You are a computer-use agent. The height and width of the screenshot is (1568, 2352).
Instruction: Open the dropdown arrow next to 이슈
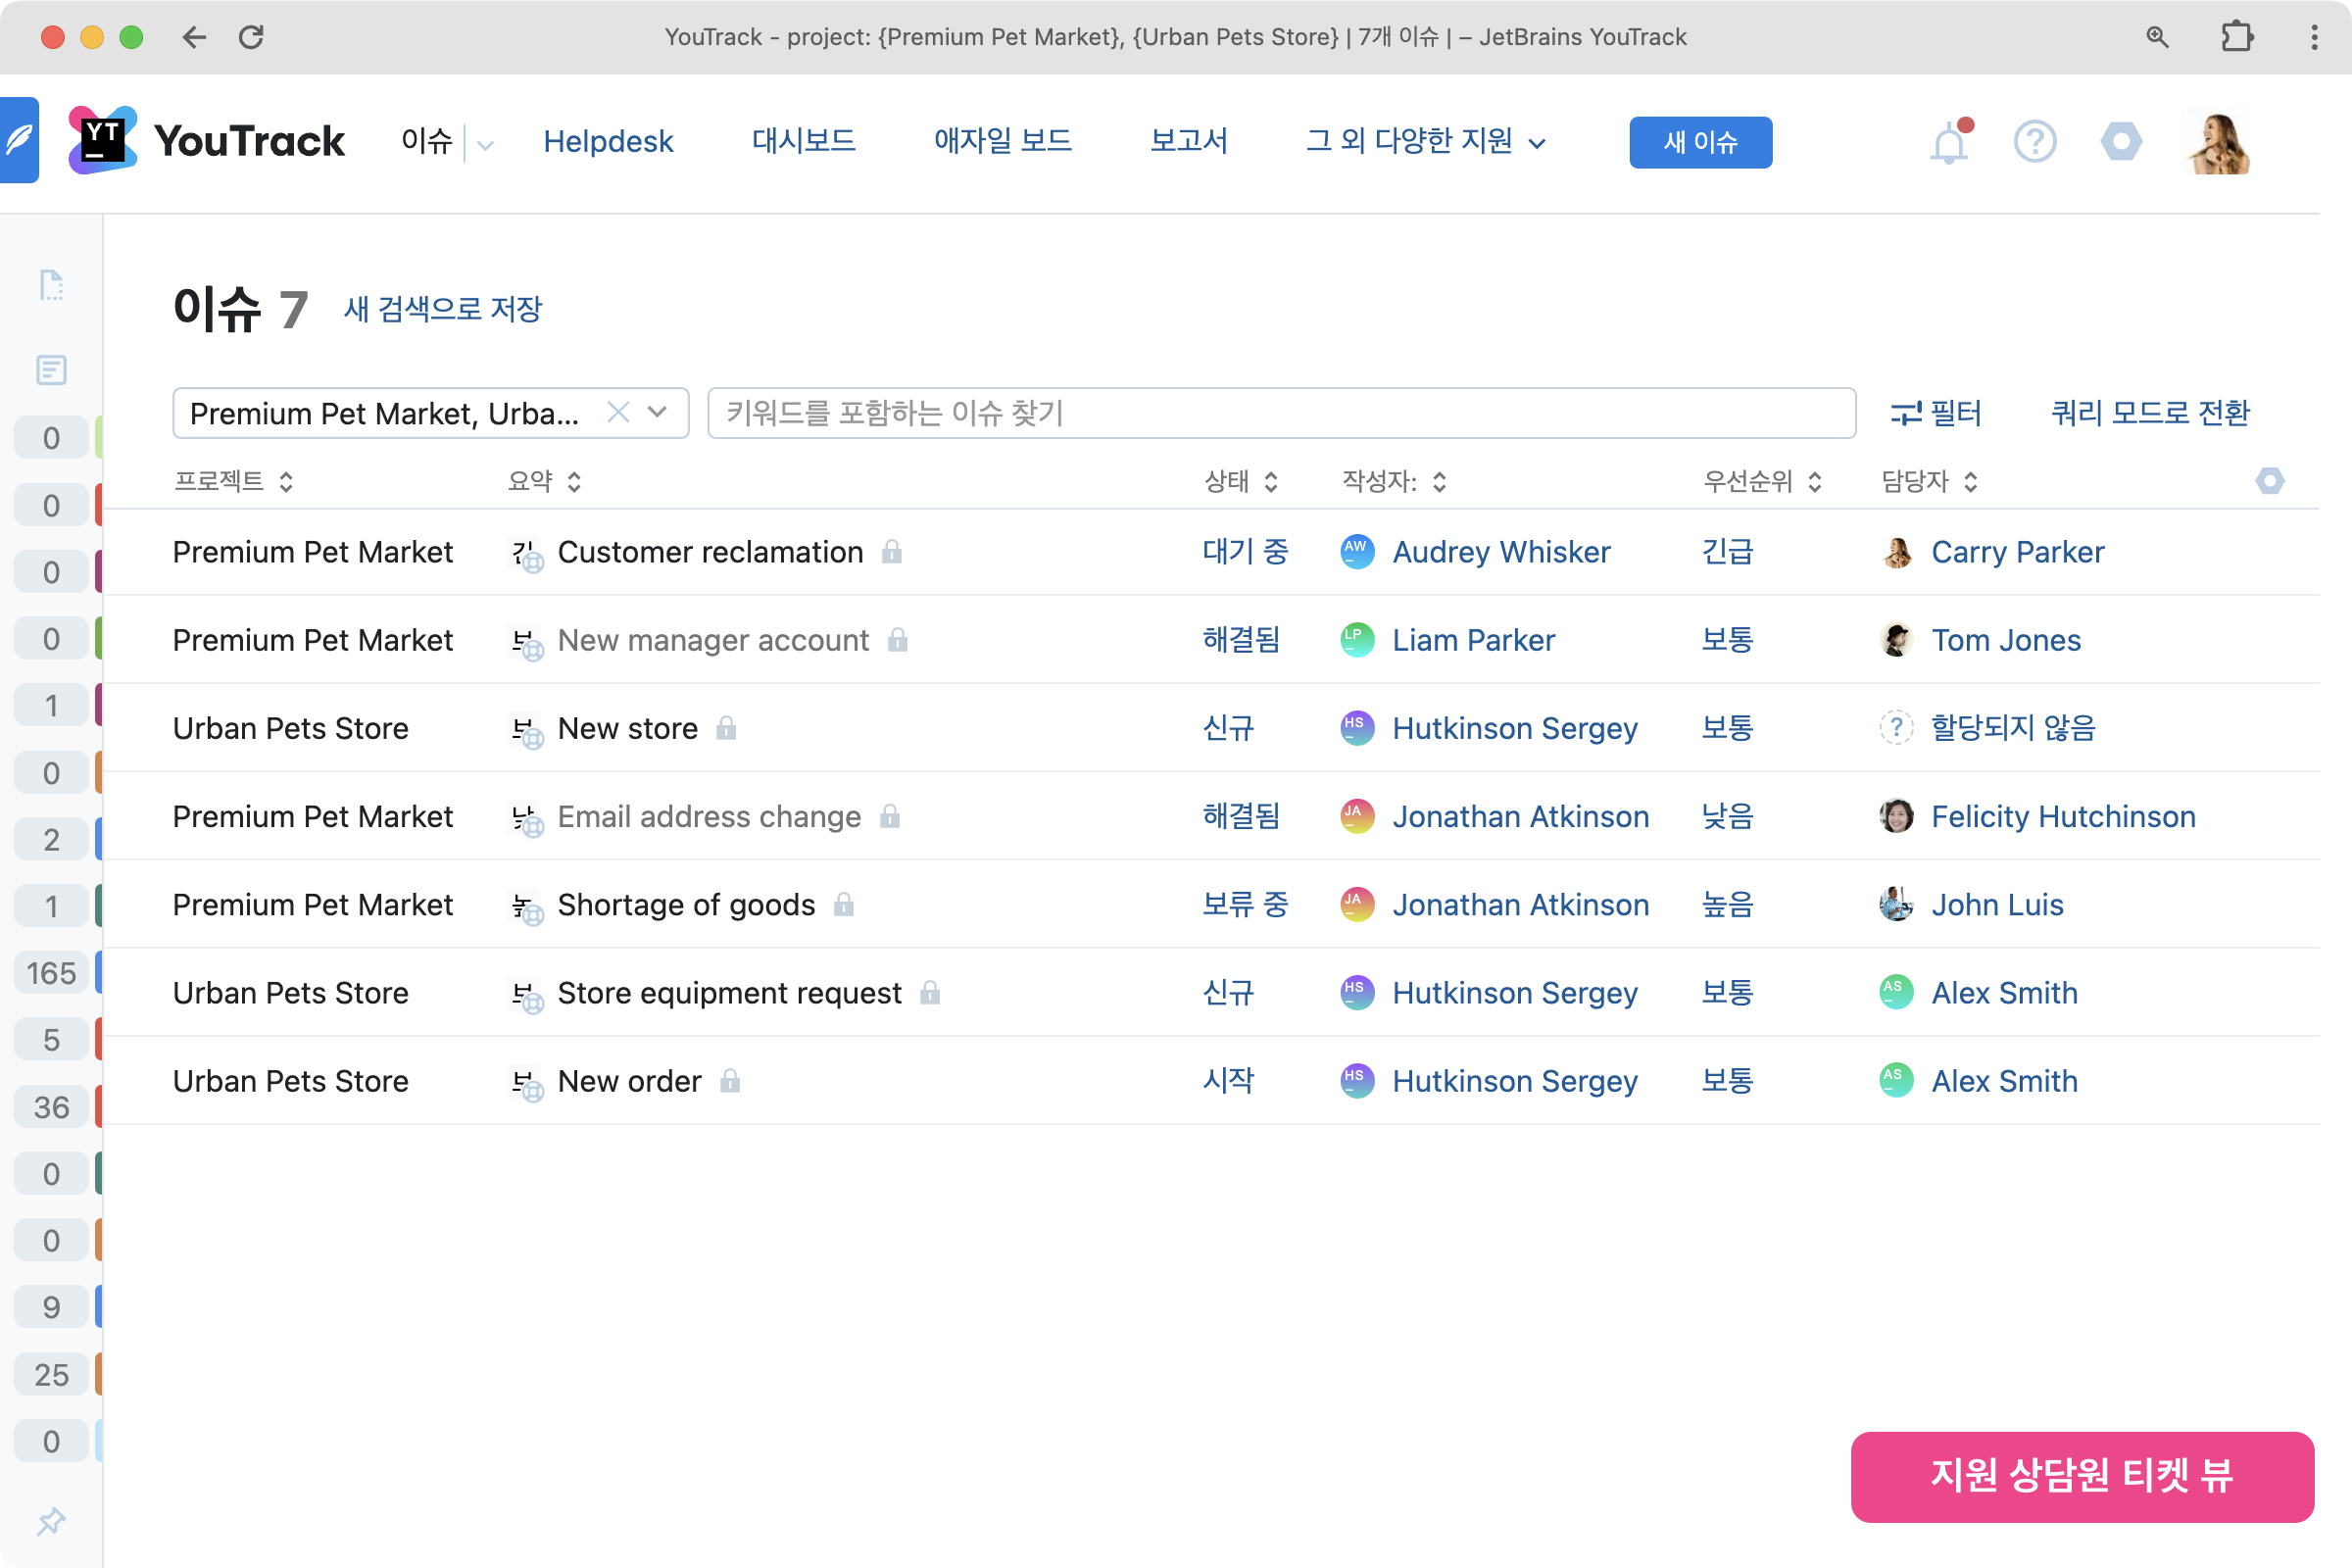coord(486,145)
